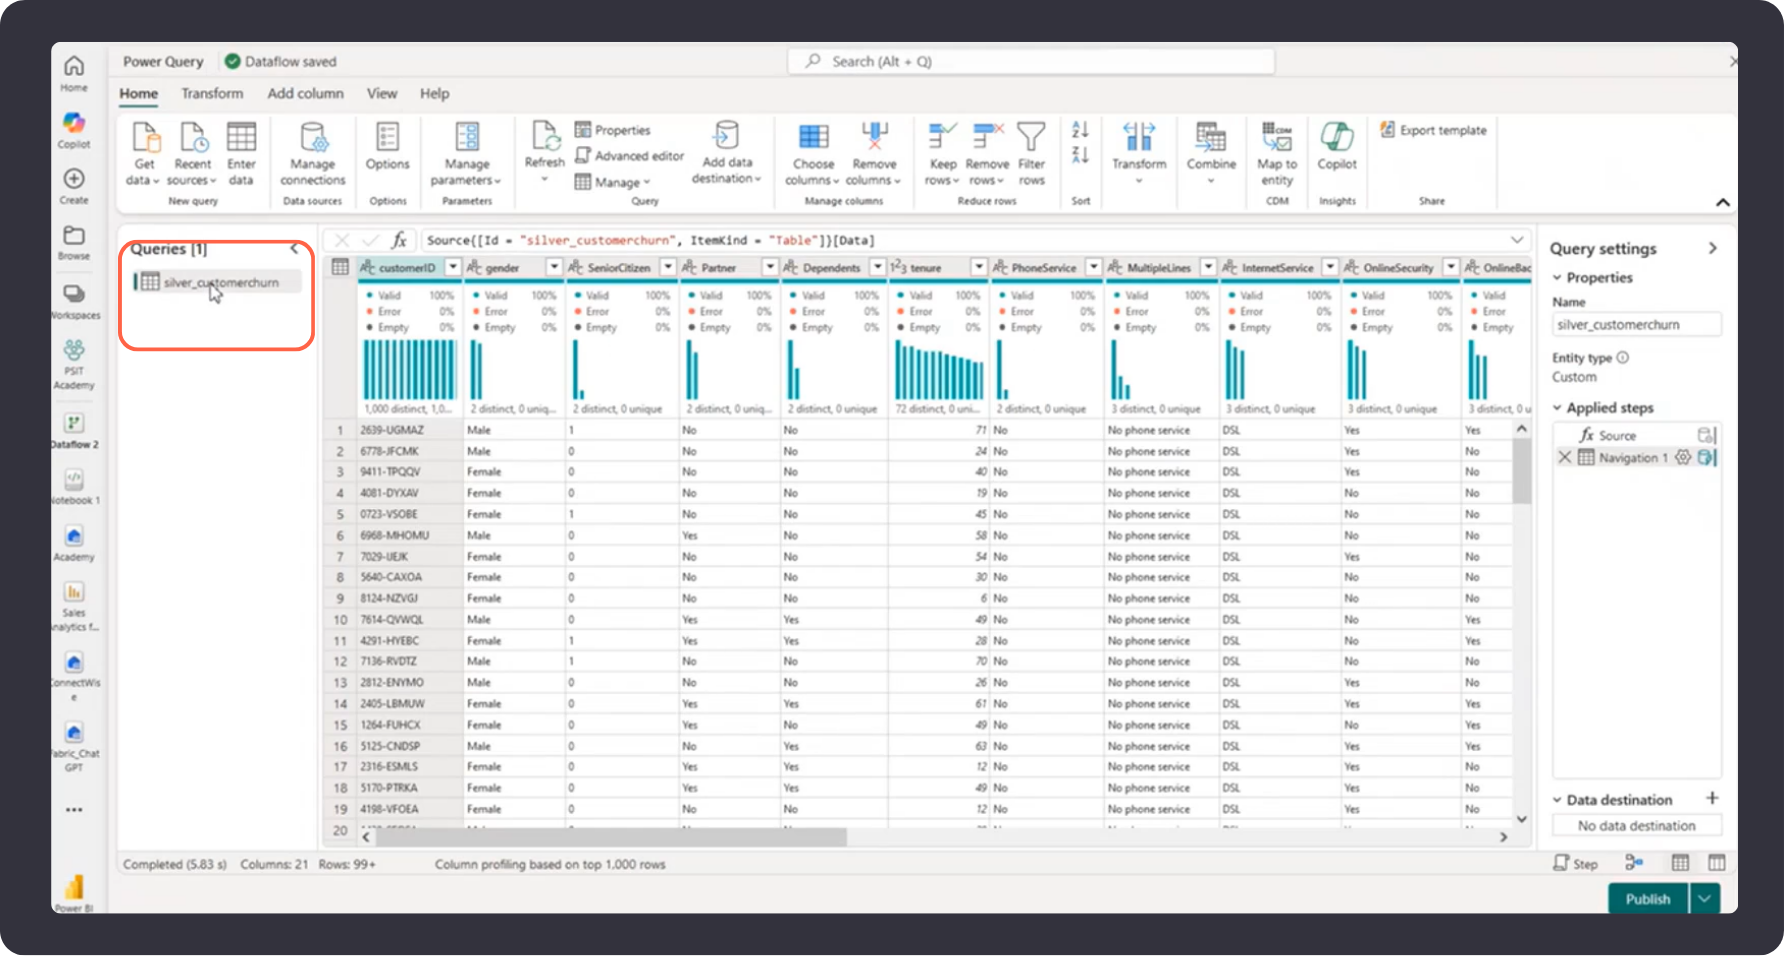This screenshot has height=956, width=1784.
Task: Open the Add column tab
Action: 305,93
